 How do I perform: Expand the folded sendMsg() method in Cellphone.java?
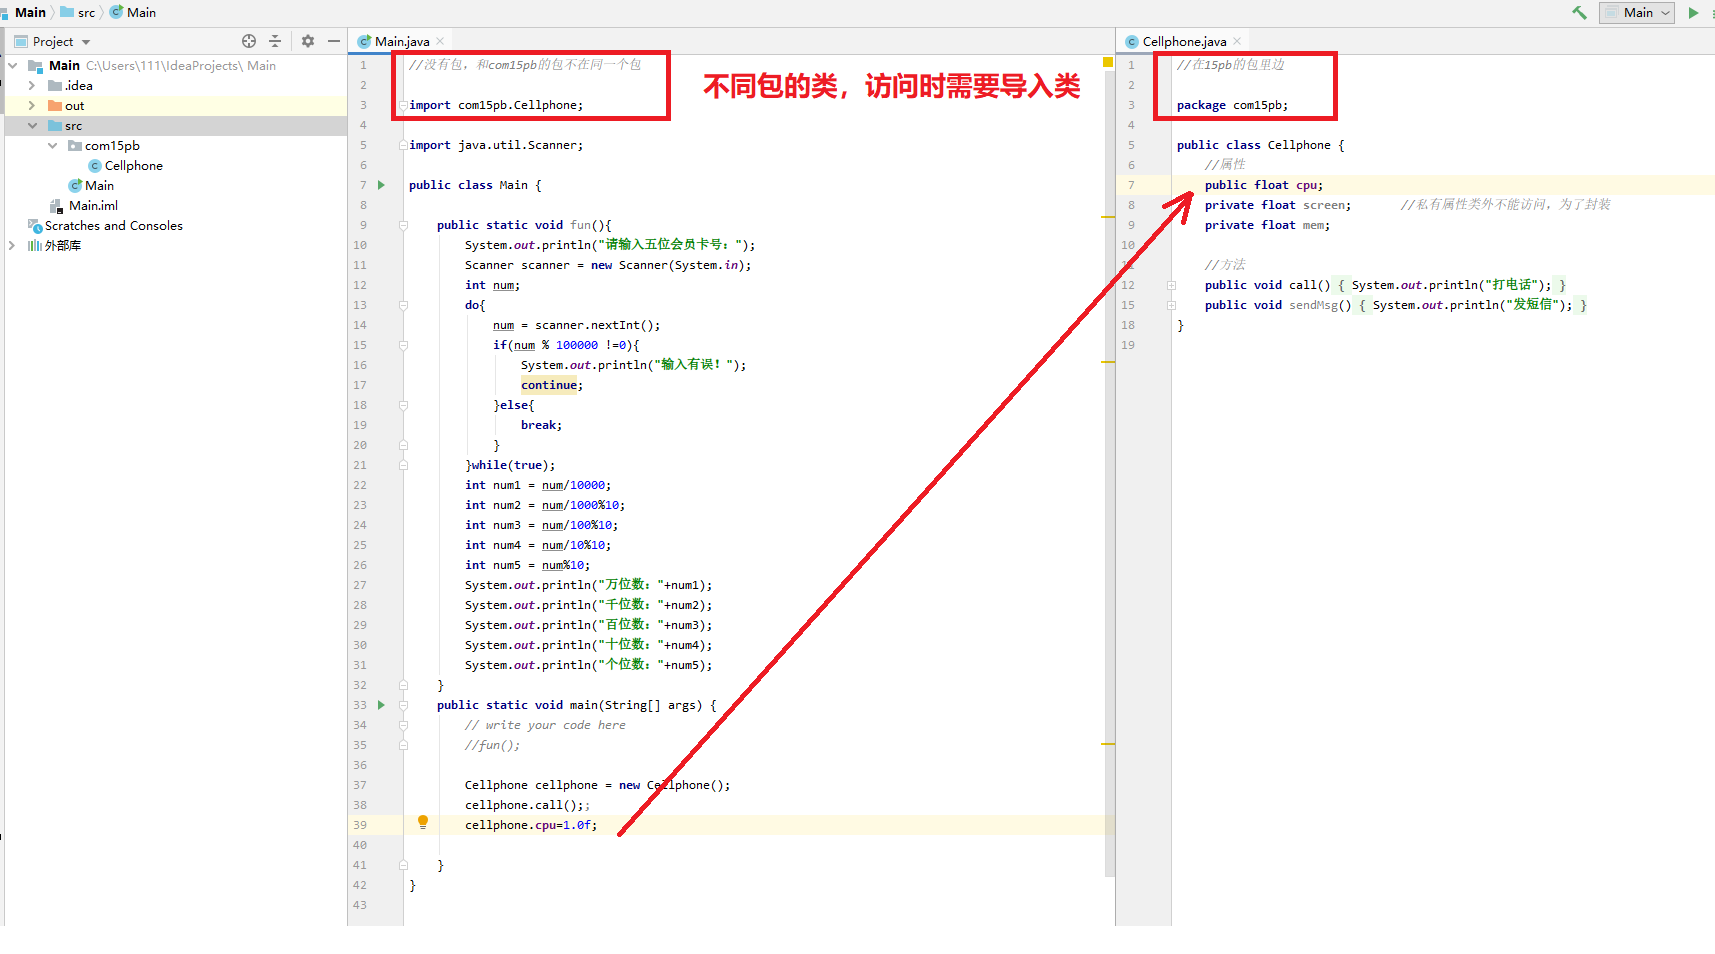[1171, 305]
